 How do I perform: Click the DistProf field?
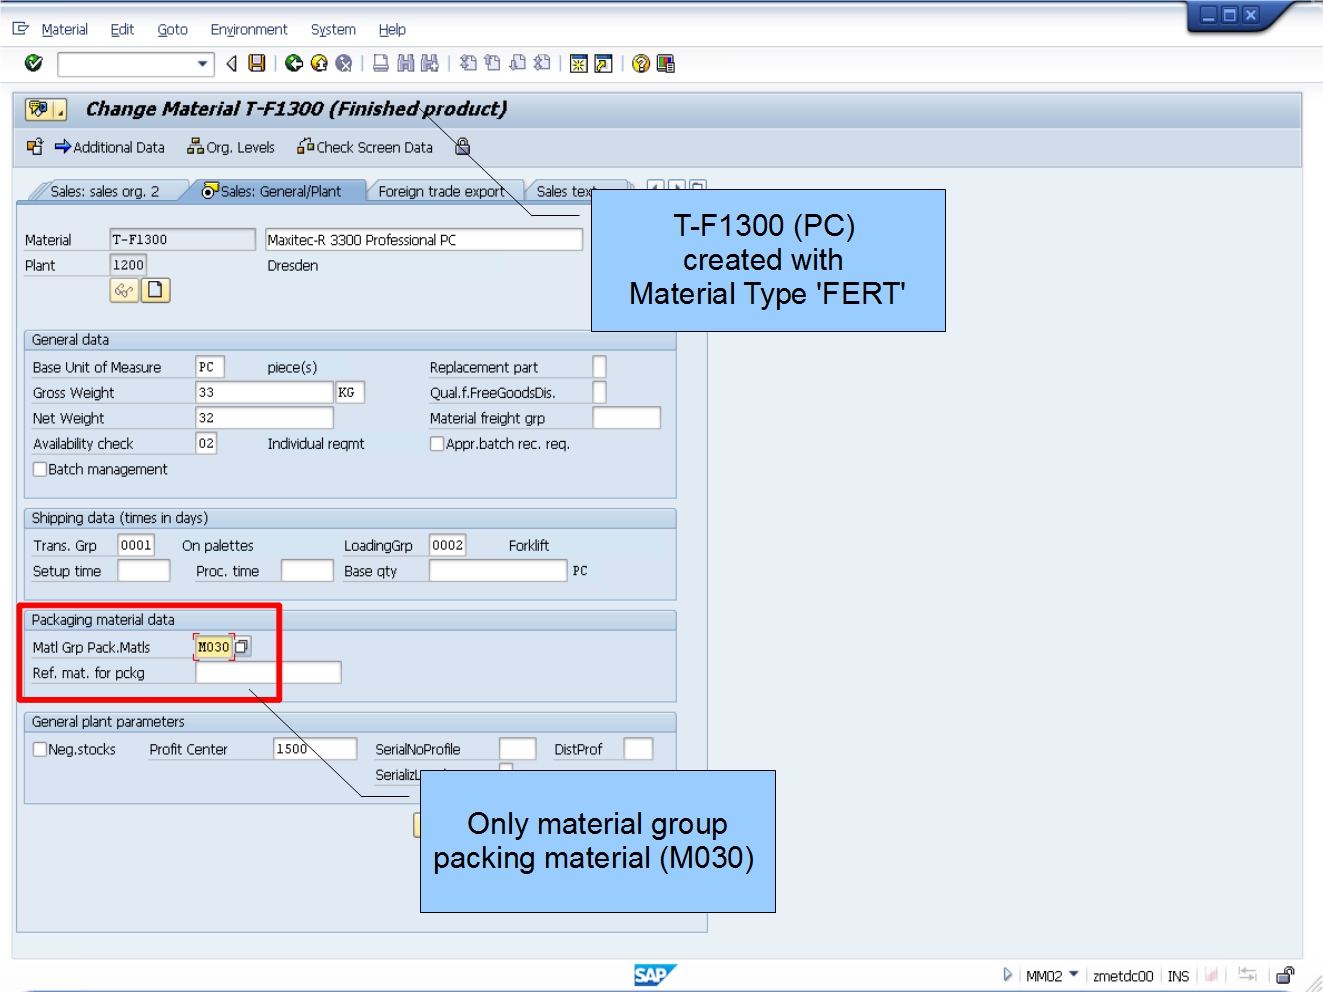[x=638, y=749]
